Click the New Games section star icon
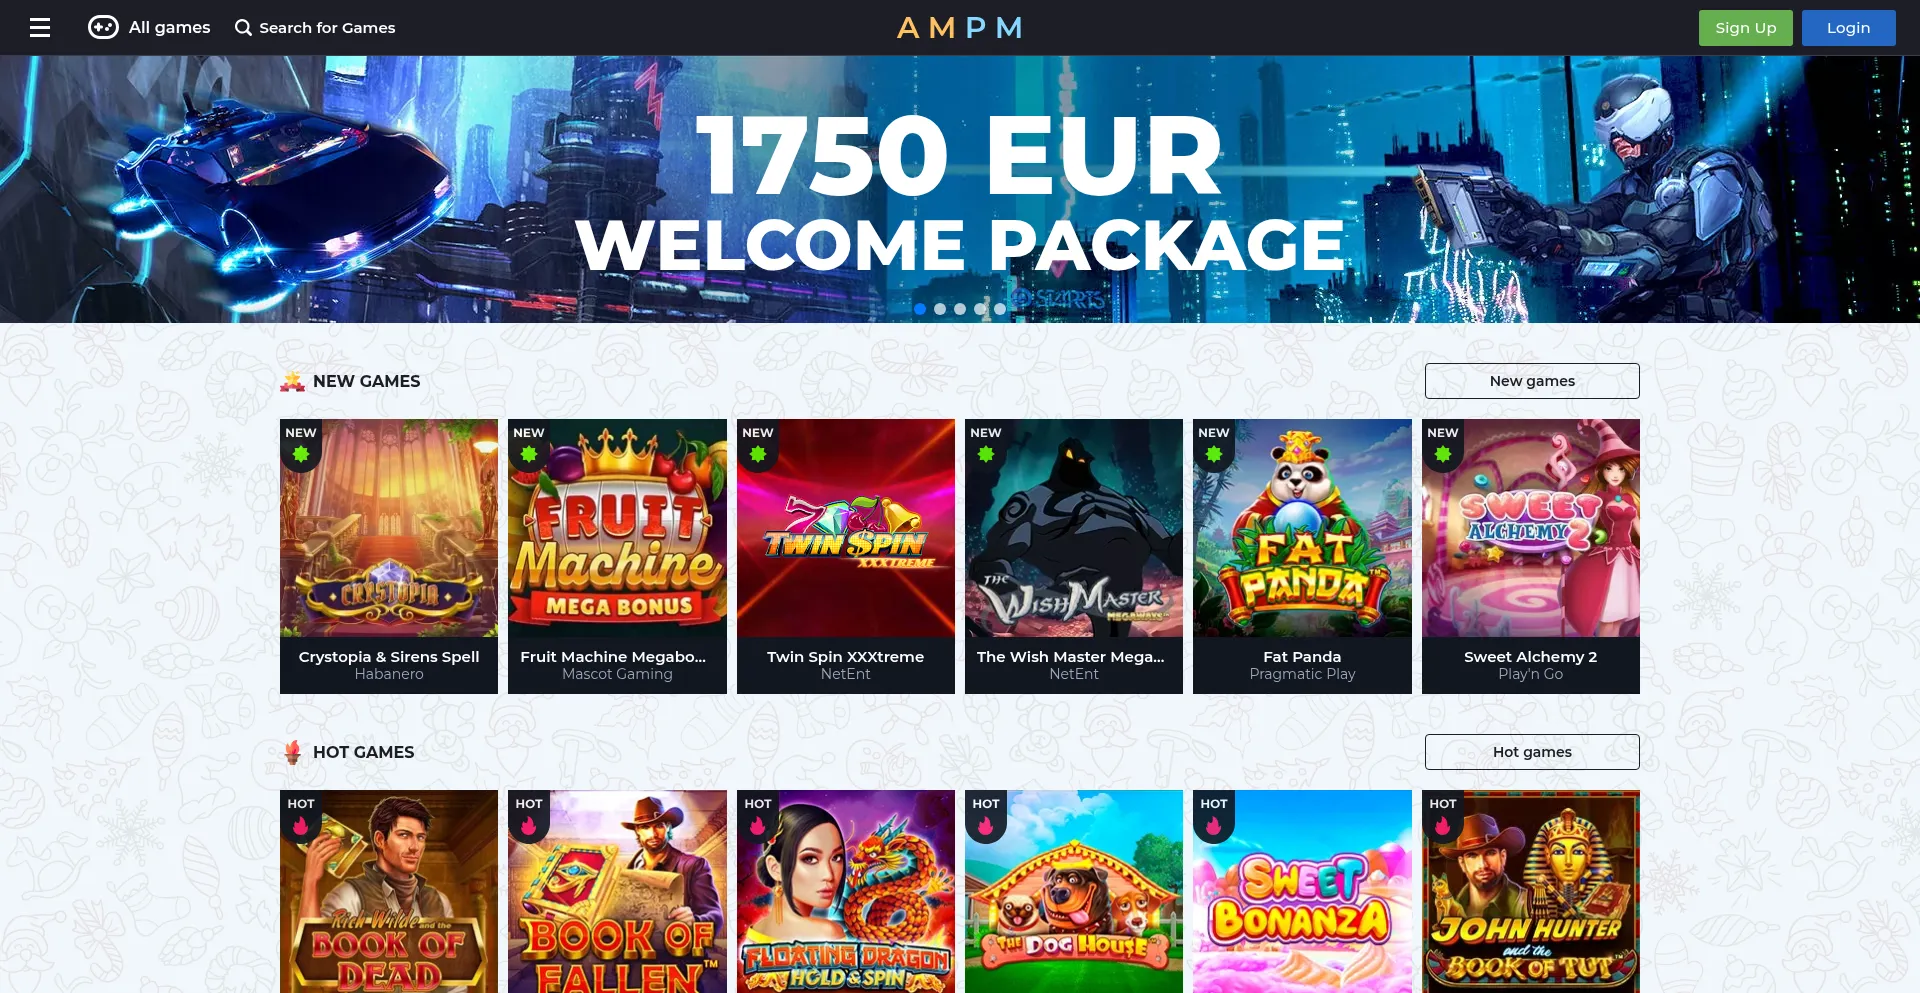 click(x=292, y=381)
